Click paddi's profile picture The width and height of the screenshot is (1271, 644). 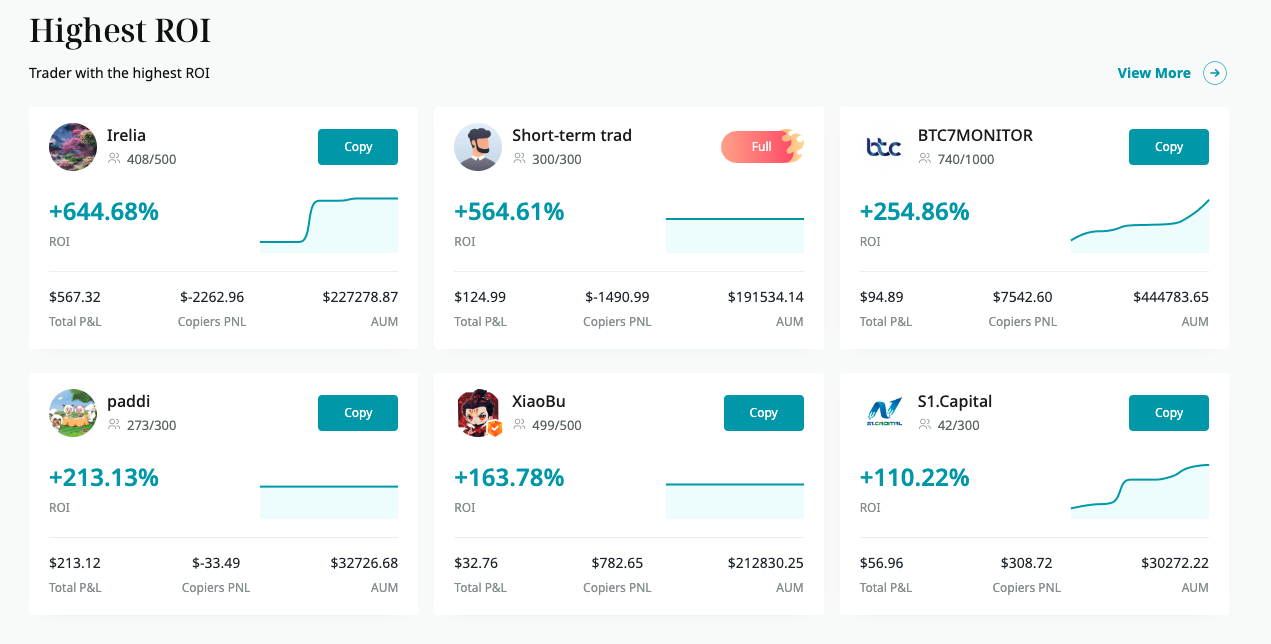(72, 412)
